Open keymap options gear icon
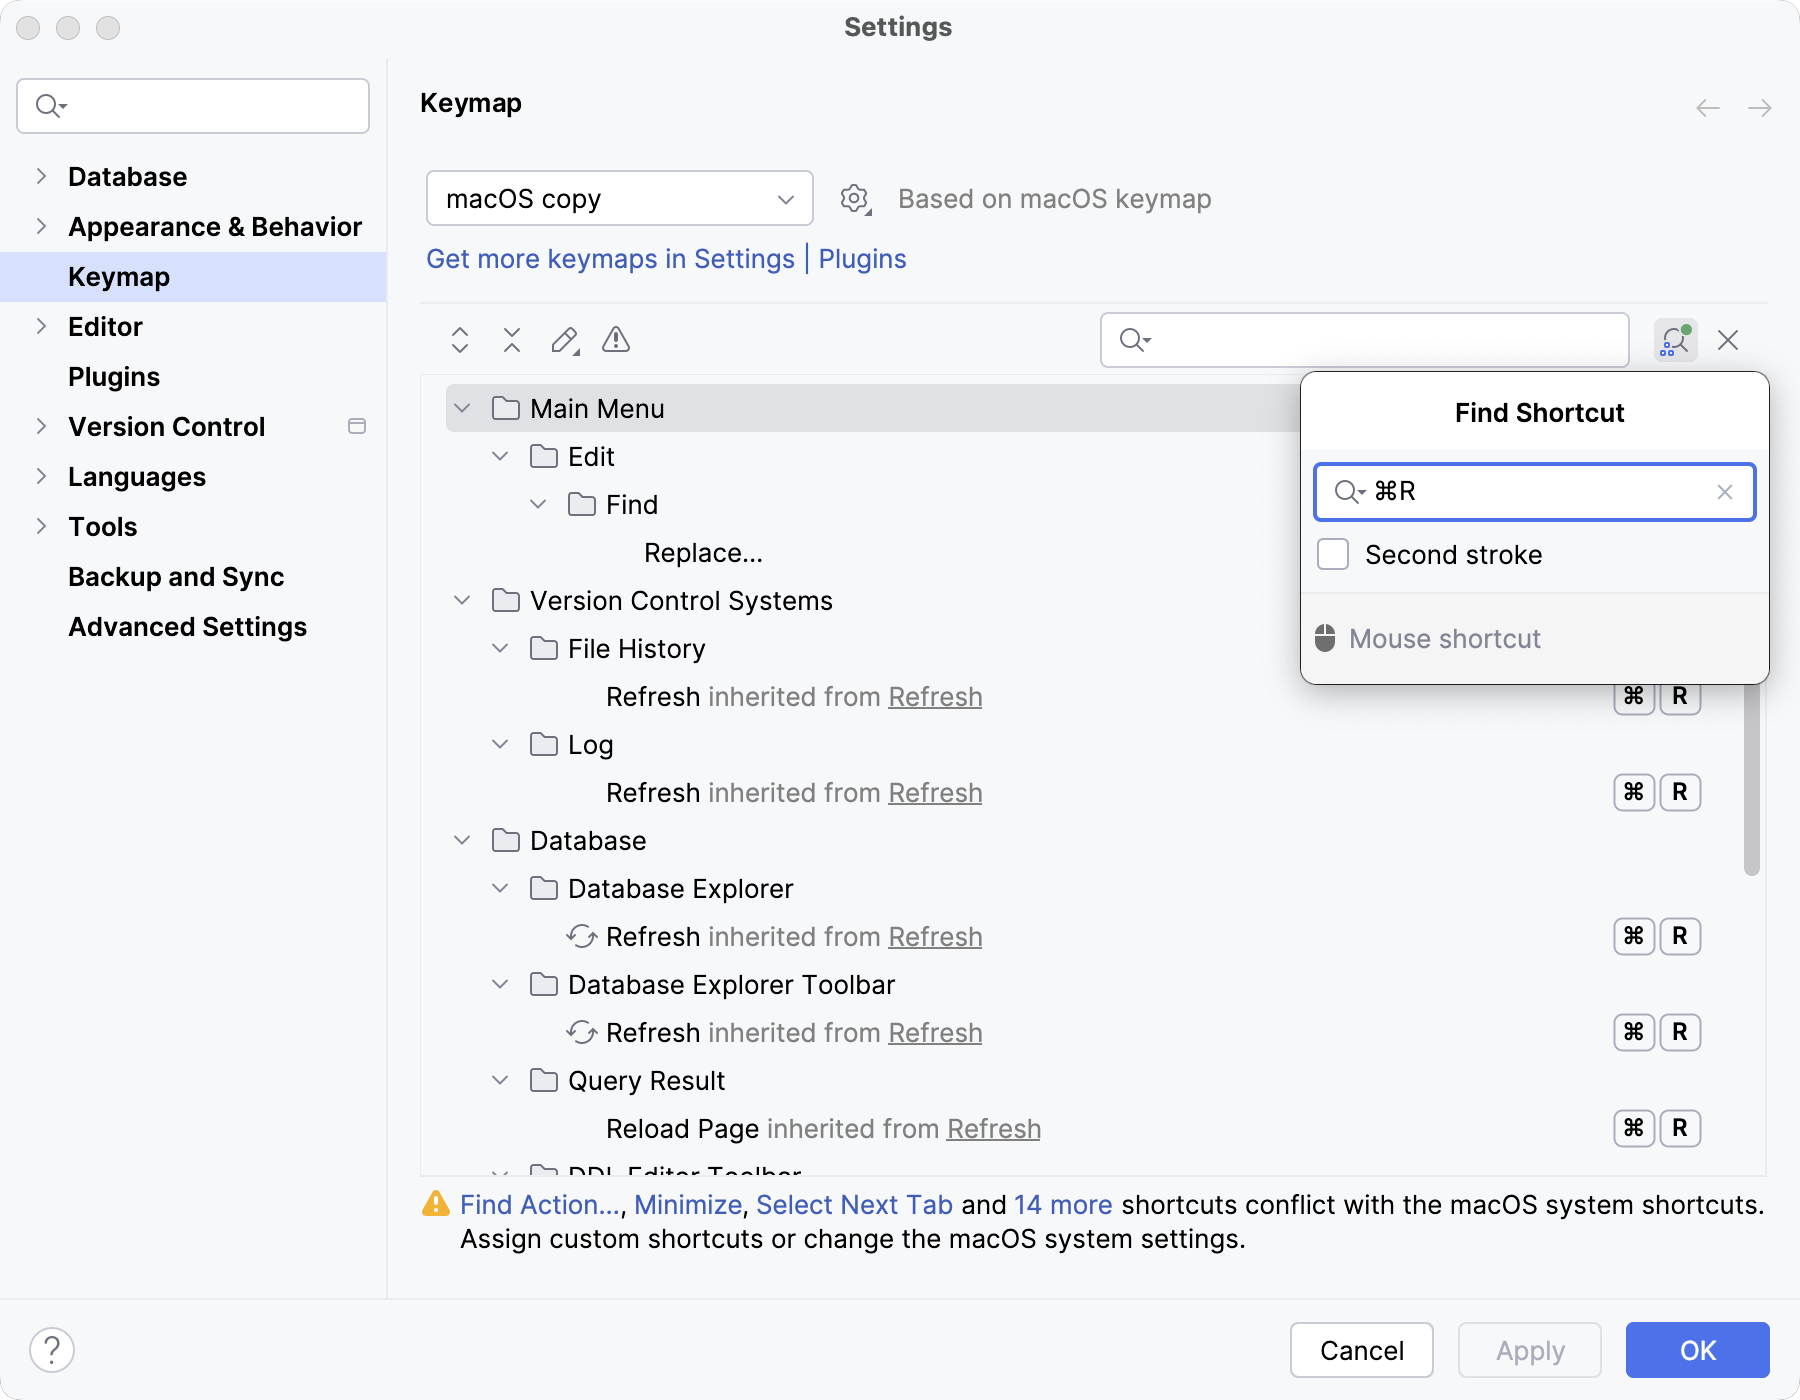Viewport: 1800px width, 1400px height. click(x=855, y=198)
